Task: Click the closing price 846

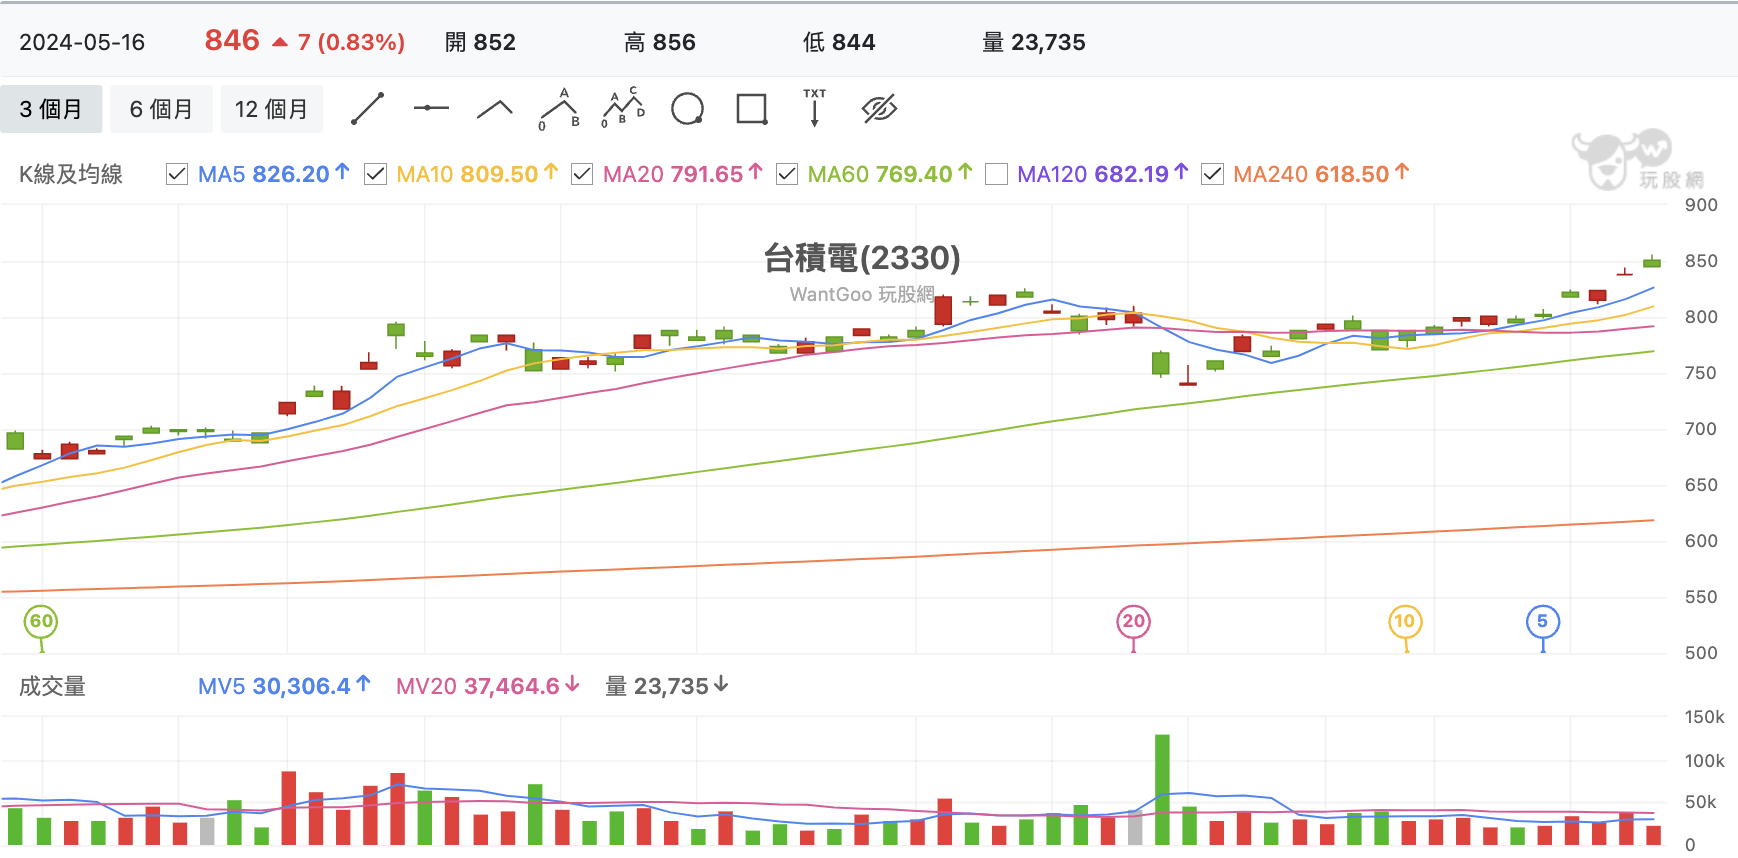Action: pos(232,40)
